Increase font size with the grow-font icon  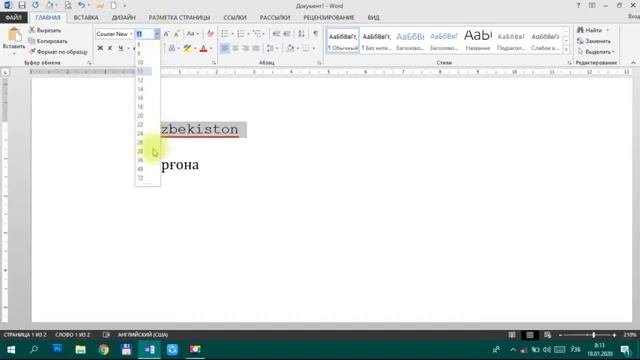click(167, 34)
